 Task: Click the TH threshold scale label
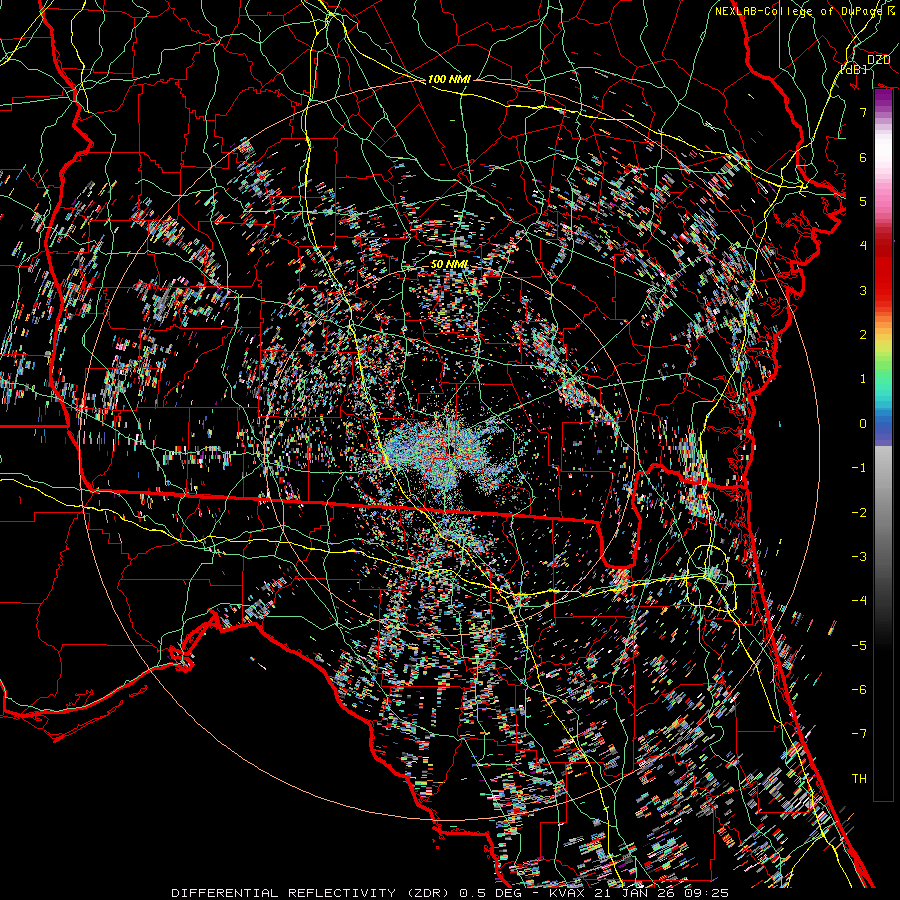tap(859, 779)
